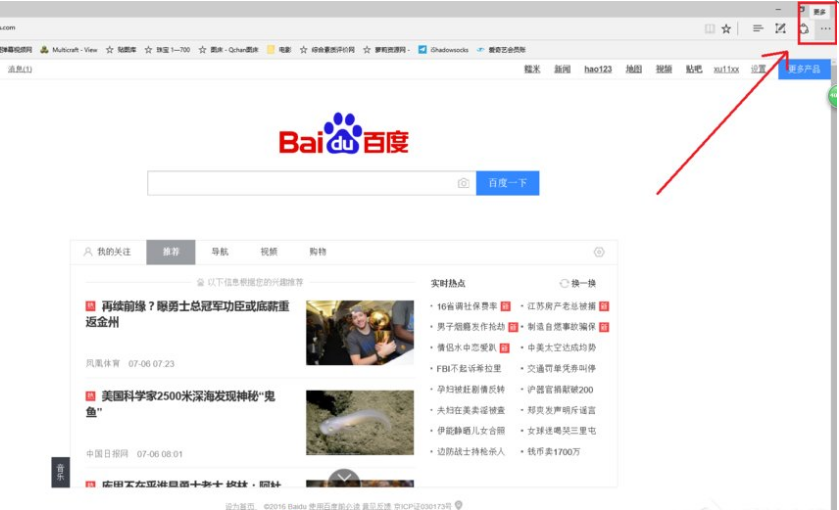Click 实时热点 section heading
Image resolution: width=839 pixels, height=510 pixels.
click(448, 283)
